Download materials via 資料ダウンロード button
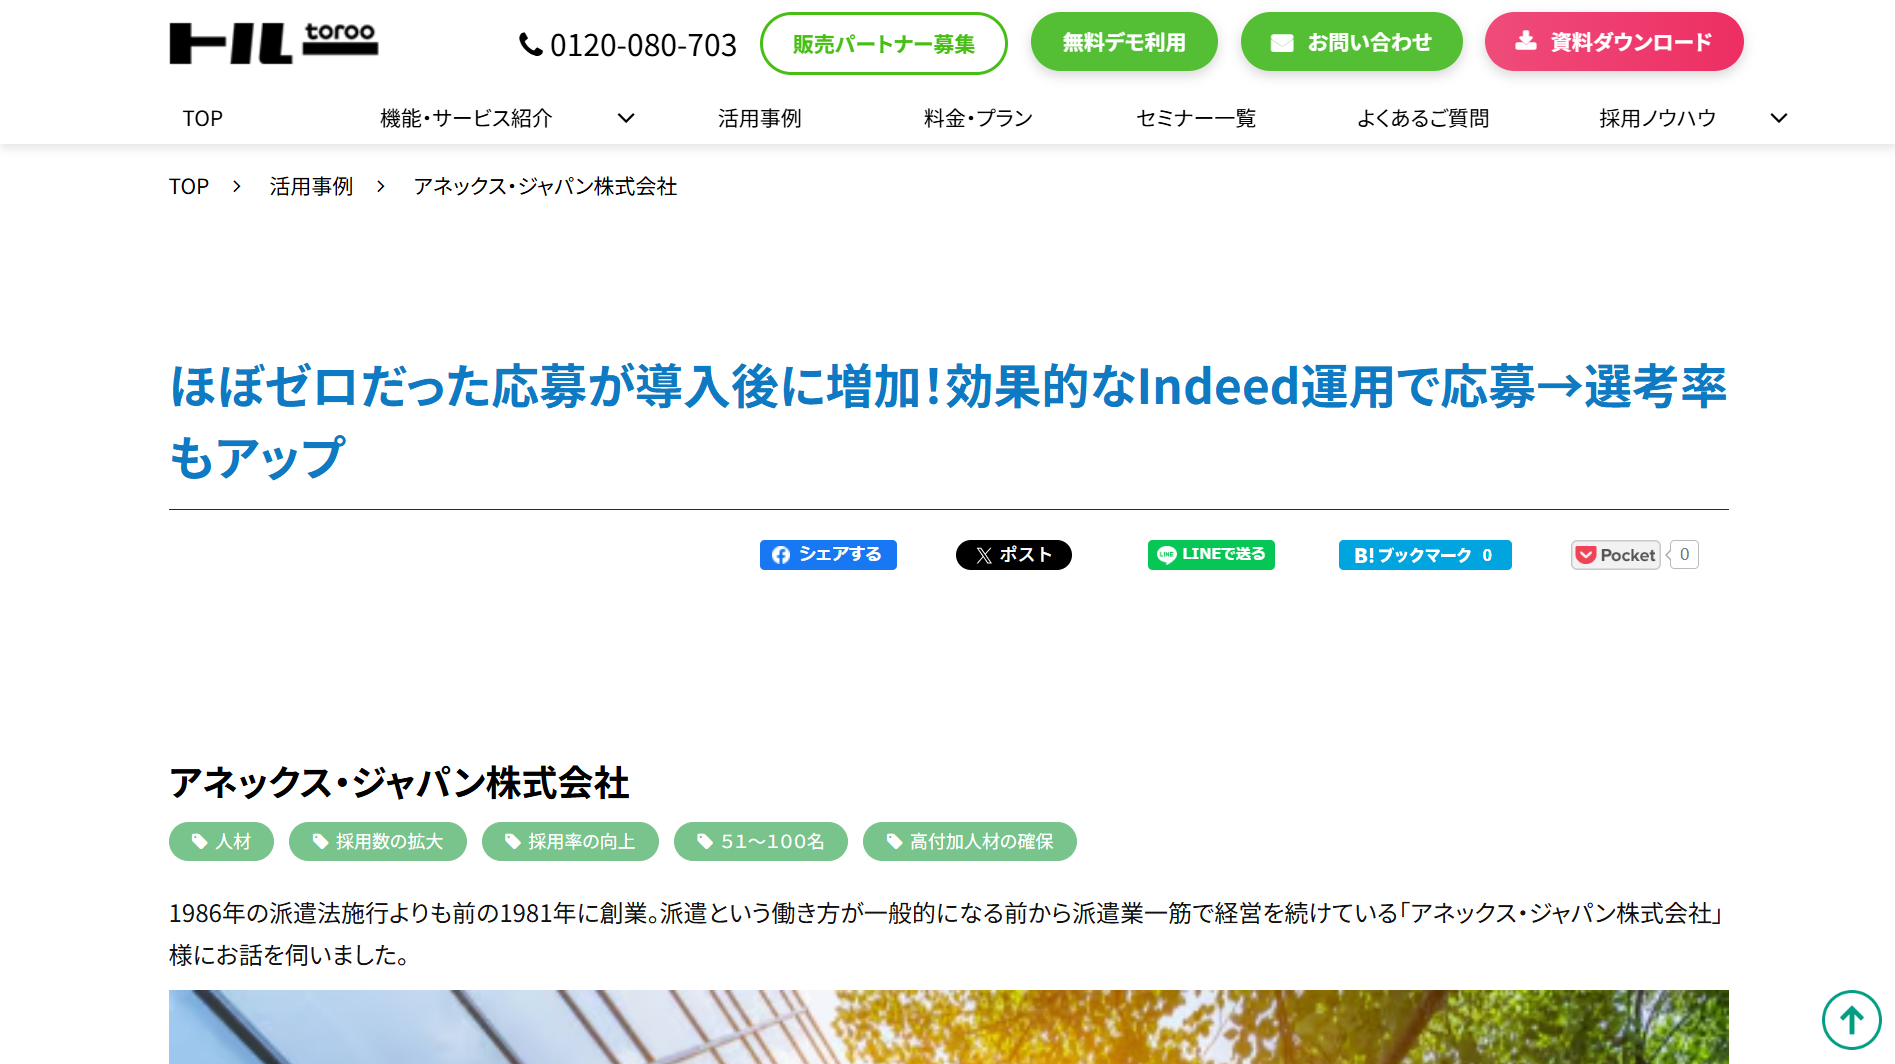The height and width of the screenshot is (1064, 1895). coord(1613,42)
